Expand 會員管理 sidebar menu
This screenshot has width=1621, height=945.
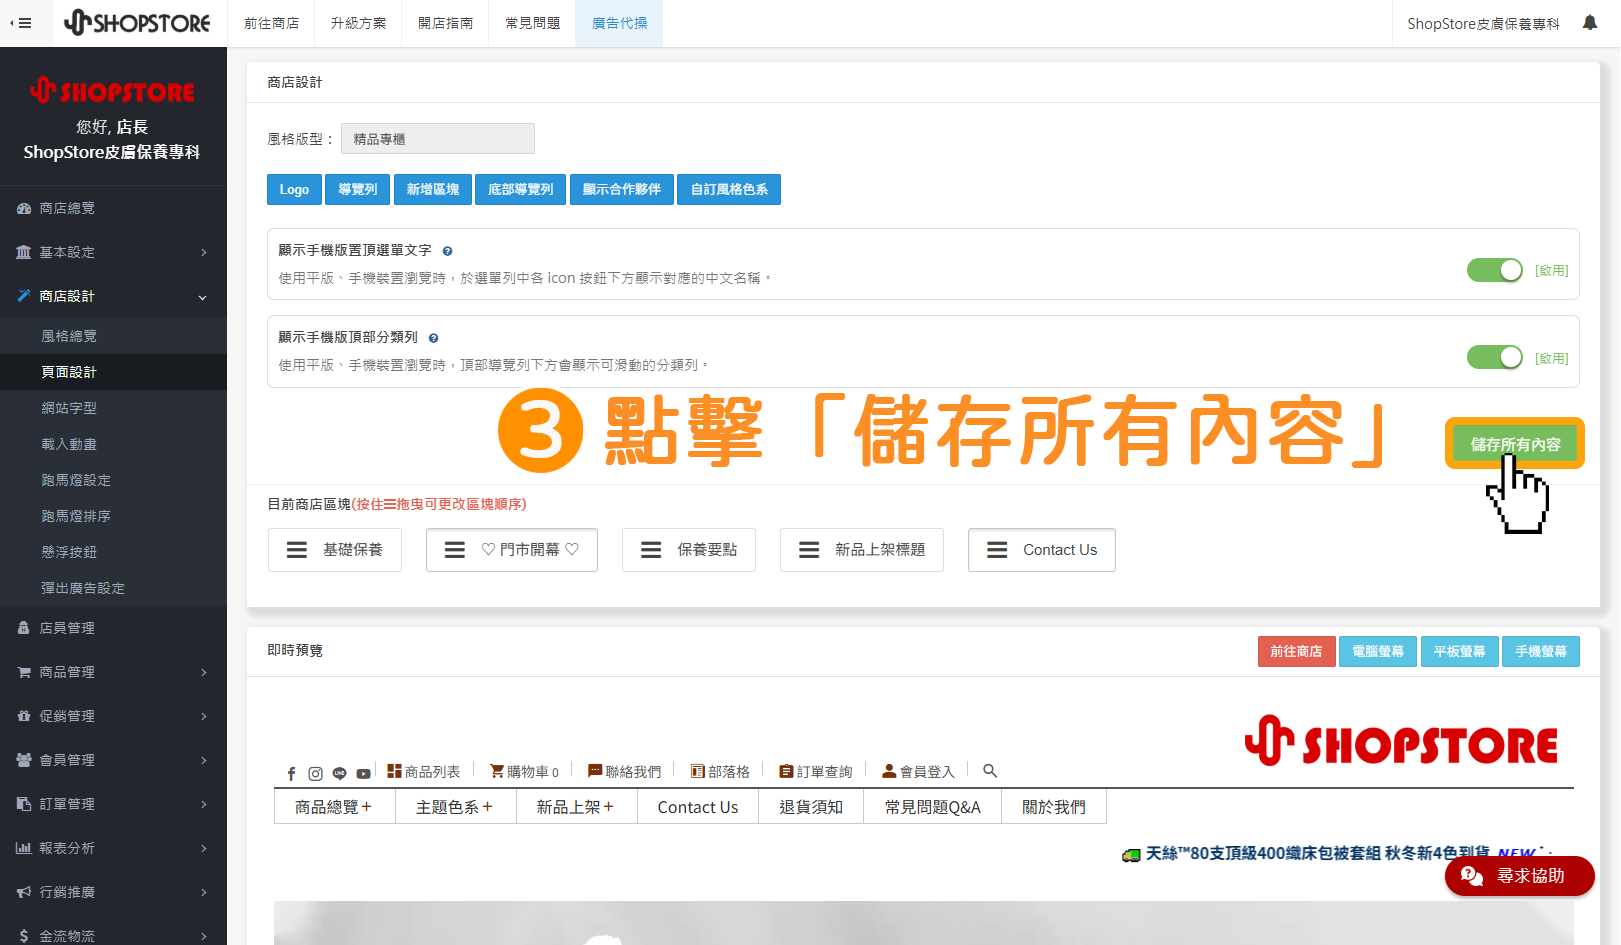(x=113, y=760)
